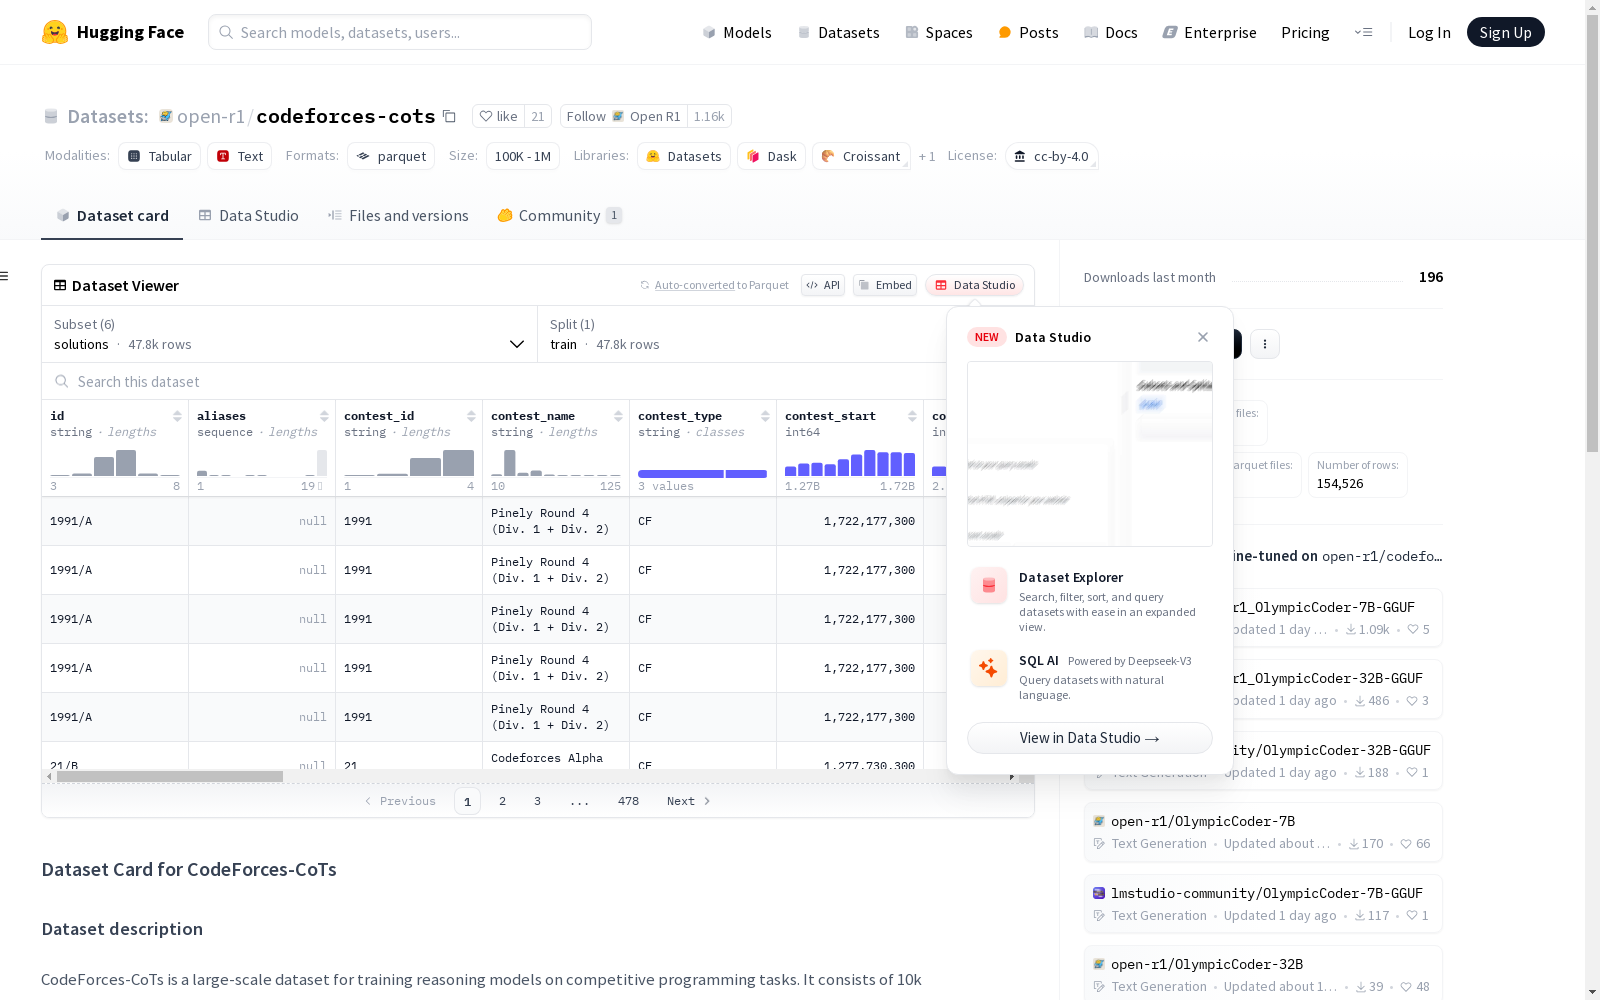Go to Models in the top navigation
The width and height of the screenshot is (1600, 1000).
pyautogui.click(x=737, y=32)
